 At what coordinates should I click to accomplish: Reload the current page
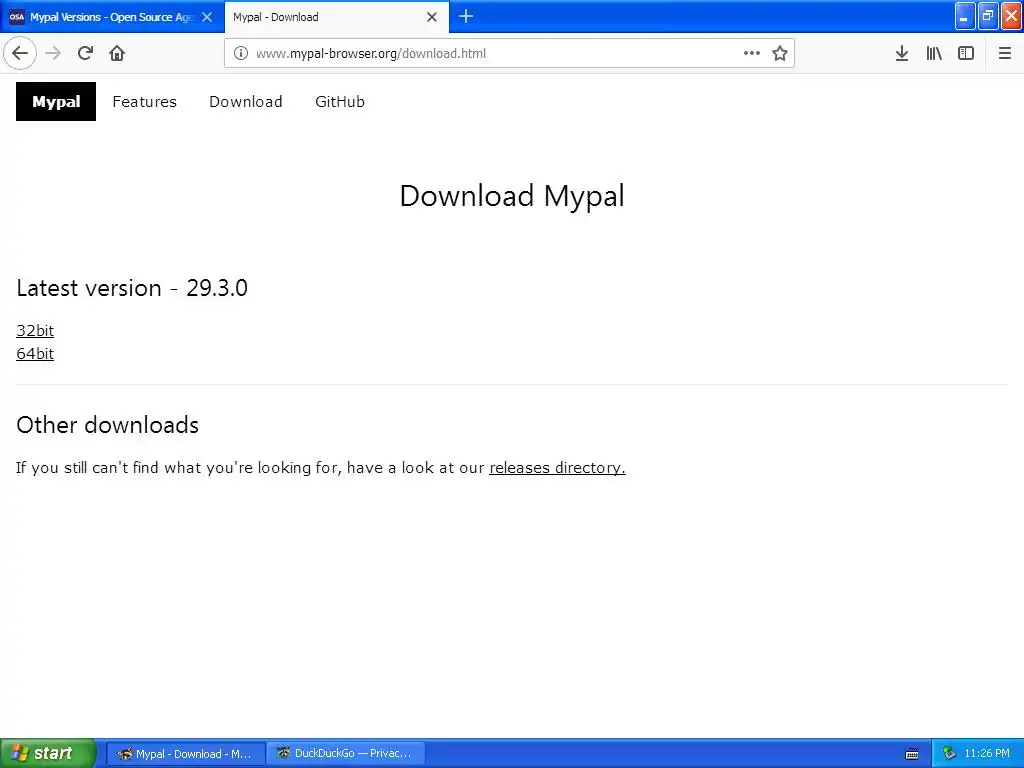click(x=85, y=53)
